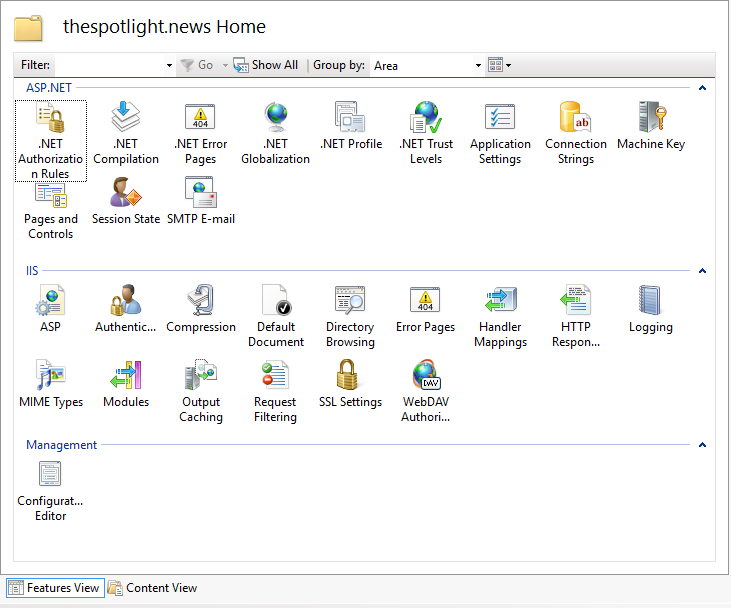
Task: Open .NET Globalization feature
Action: 276,133
